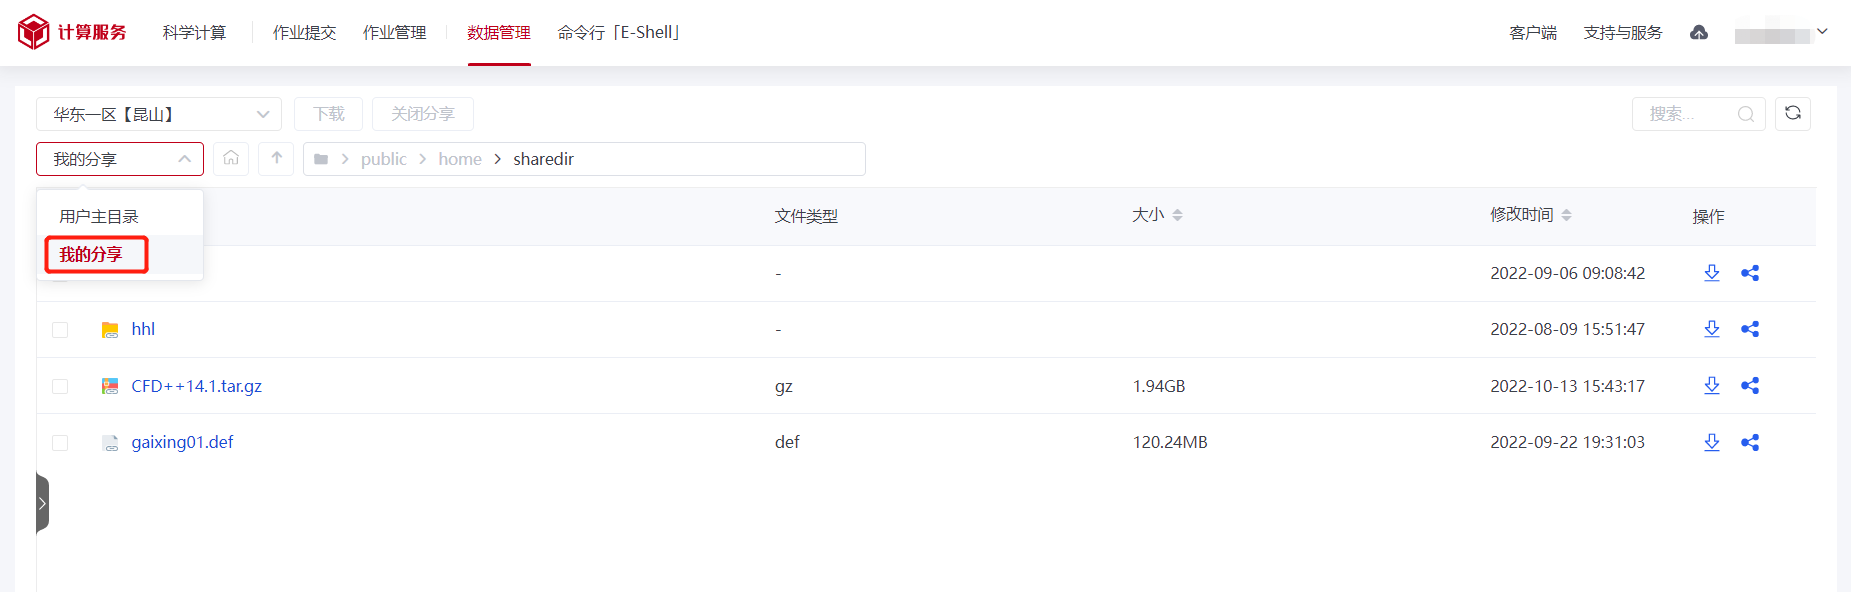Screen dimensions: 1851x592
Task: Switch to the 作业管理 tab
Action: pos(395,33)
